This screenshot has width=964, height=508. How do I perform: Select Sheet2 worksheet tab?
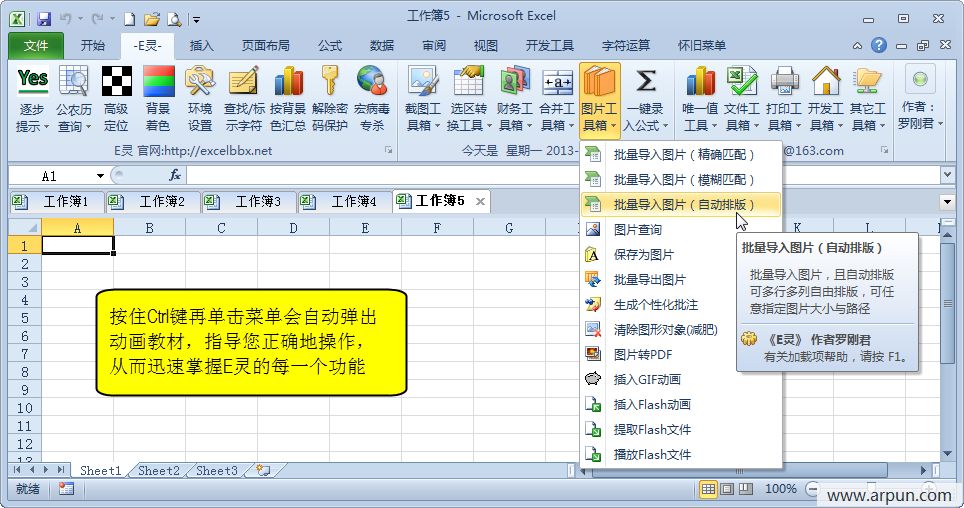click(x=159, y=470)
